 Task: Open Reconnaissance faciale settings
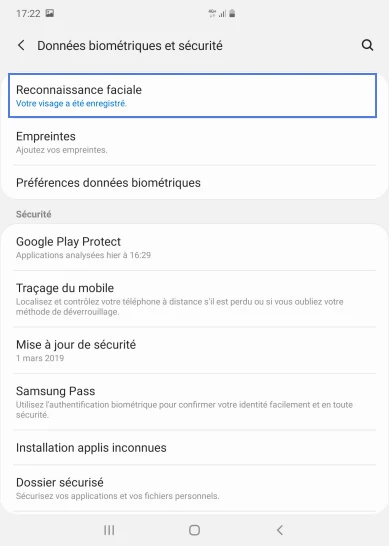coord(193,95)
